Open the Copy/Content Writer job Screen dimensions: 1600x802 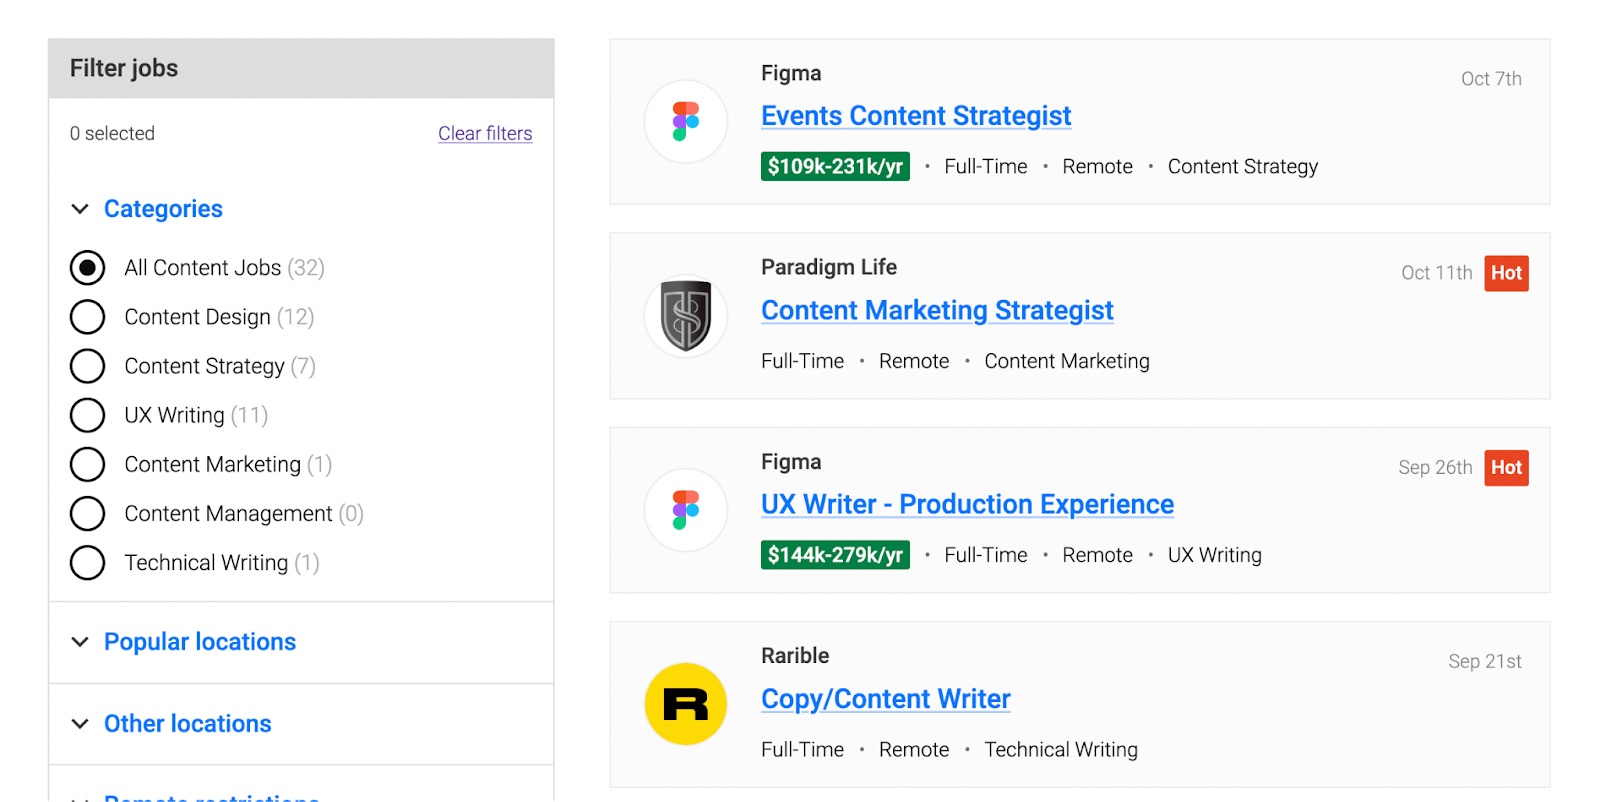click(x=886, y=699)
